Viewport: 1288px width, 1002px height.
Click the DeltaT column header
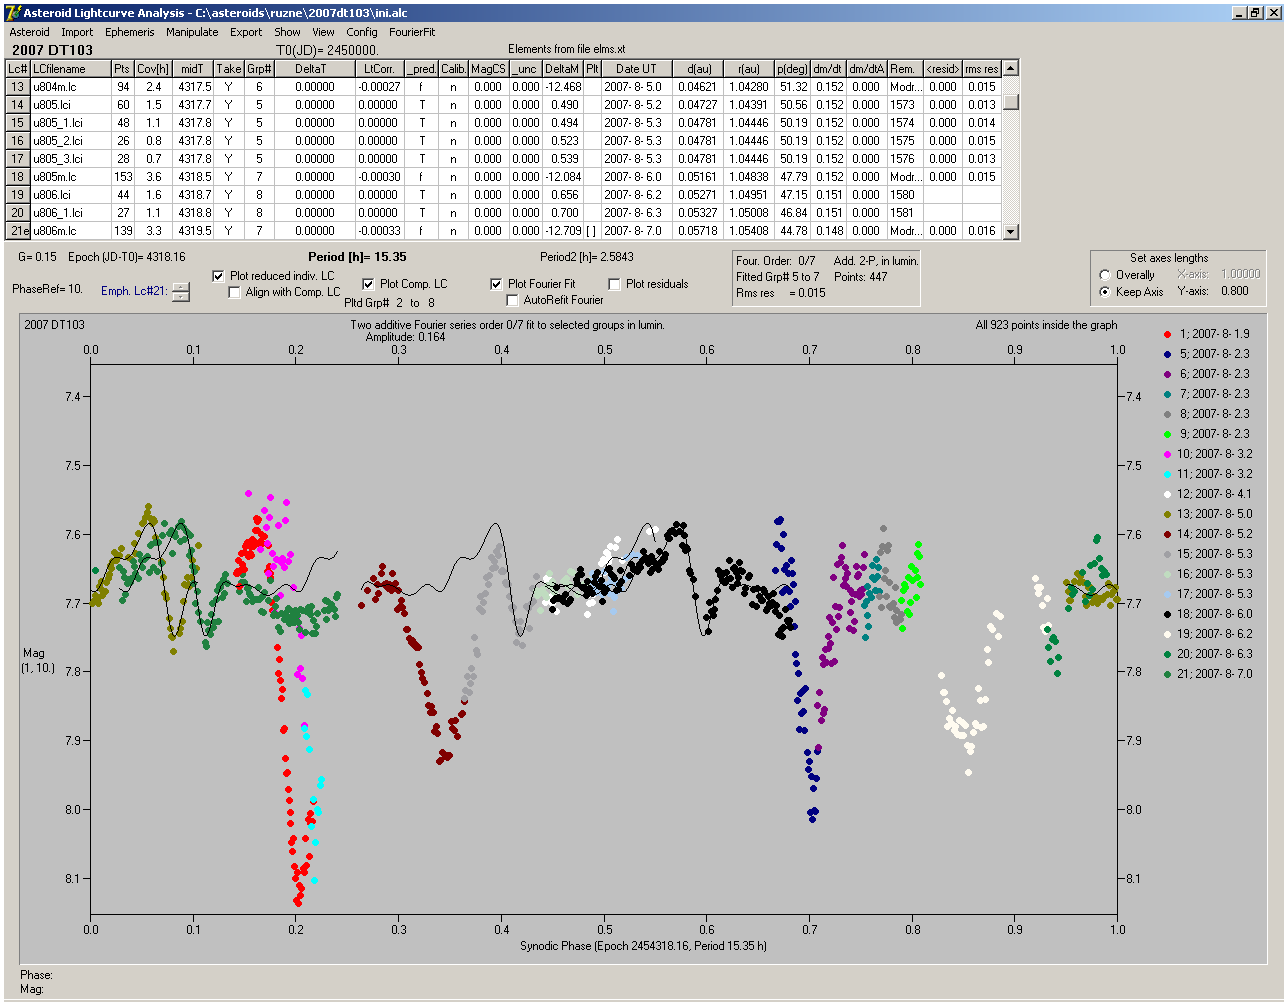(314, 69)
